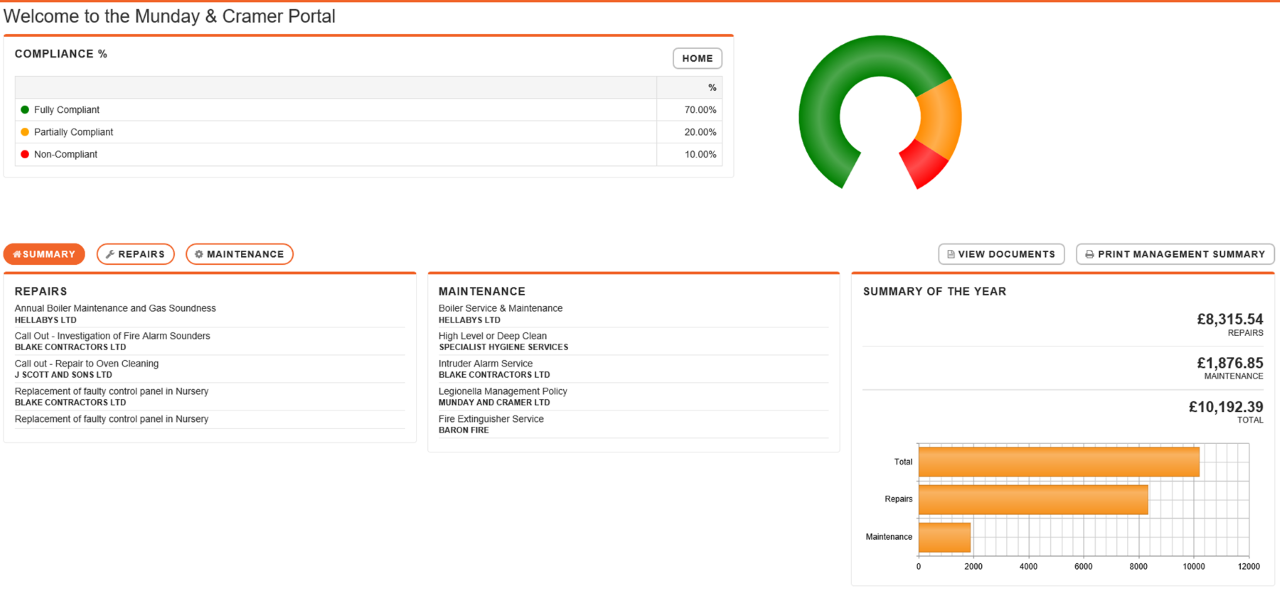Image resolution: width=1280 pixels, height=591 pixels.
Task: Click the red Non-Compliant dot
Action: tap(25, 154)
